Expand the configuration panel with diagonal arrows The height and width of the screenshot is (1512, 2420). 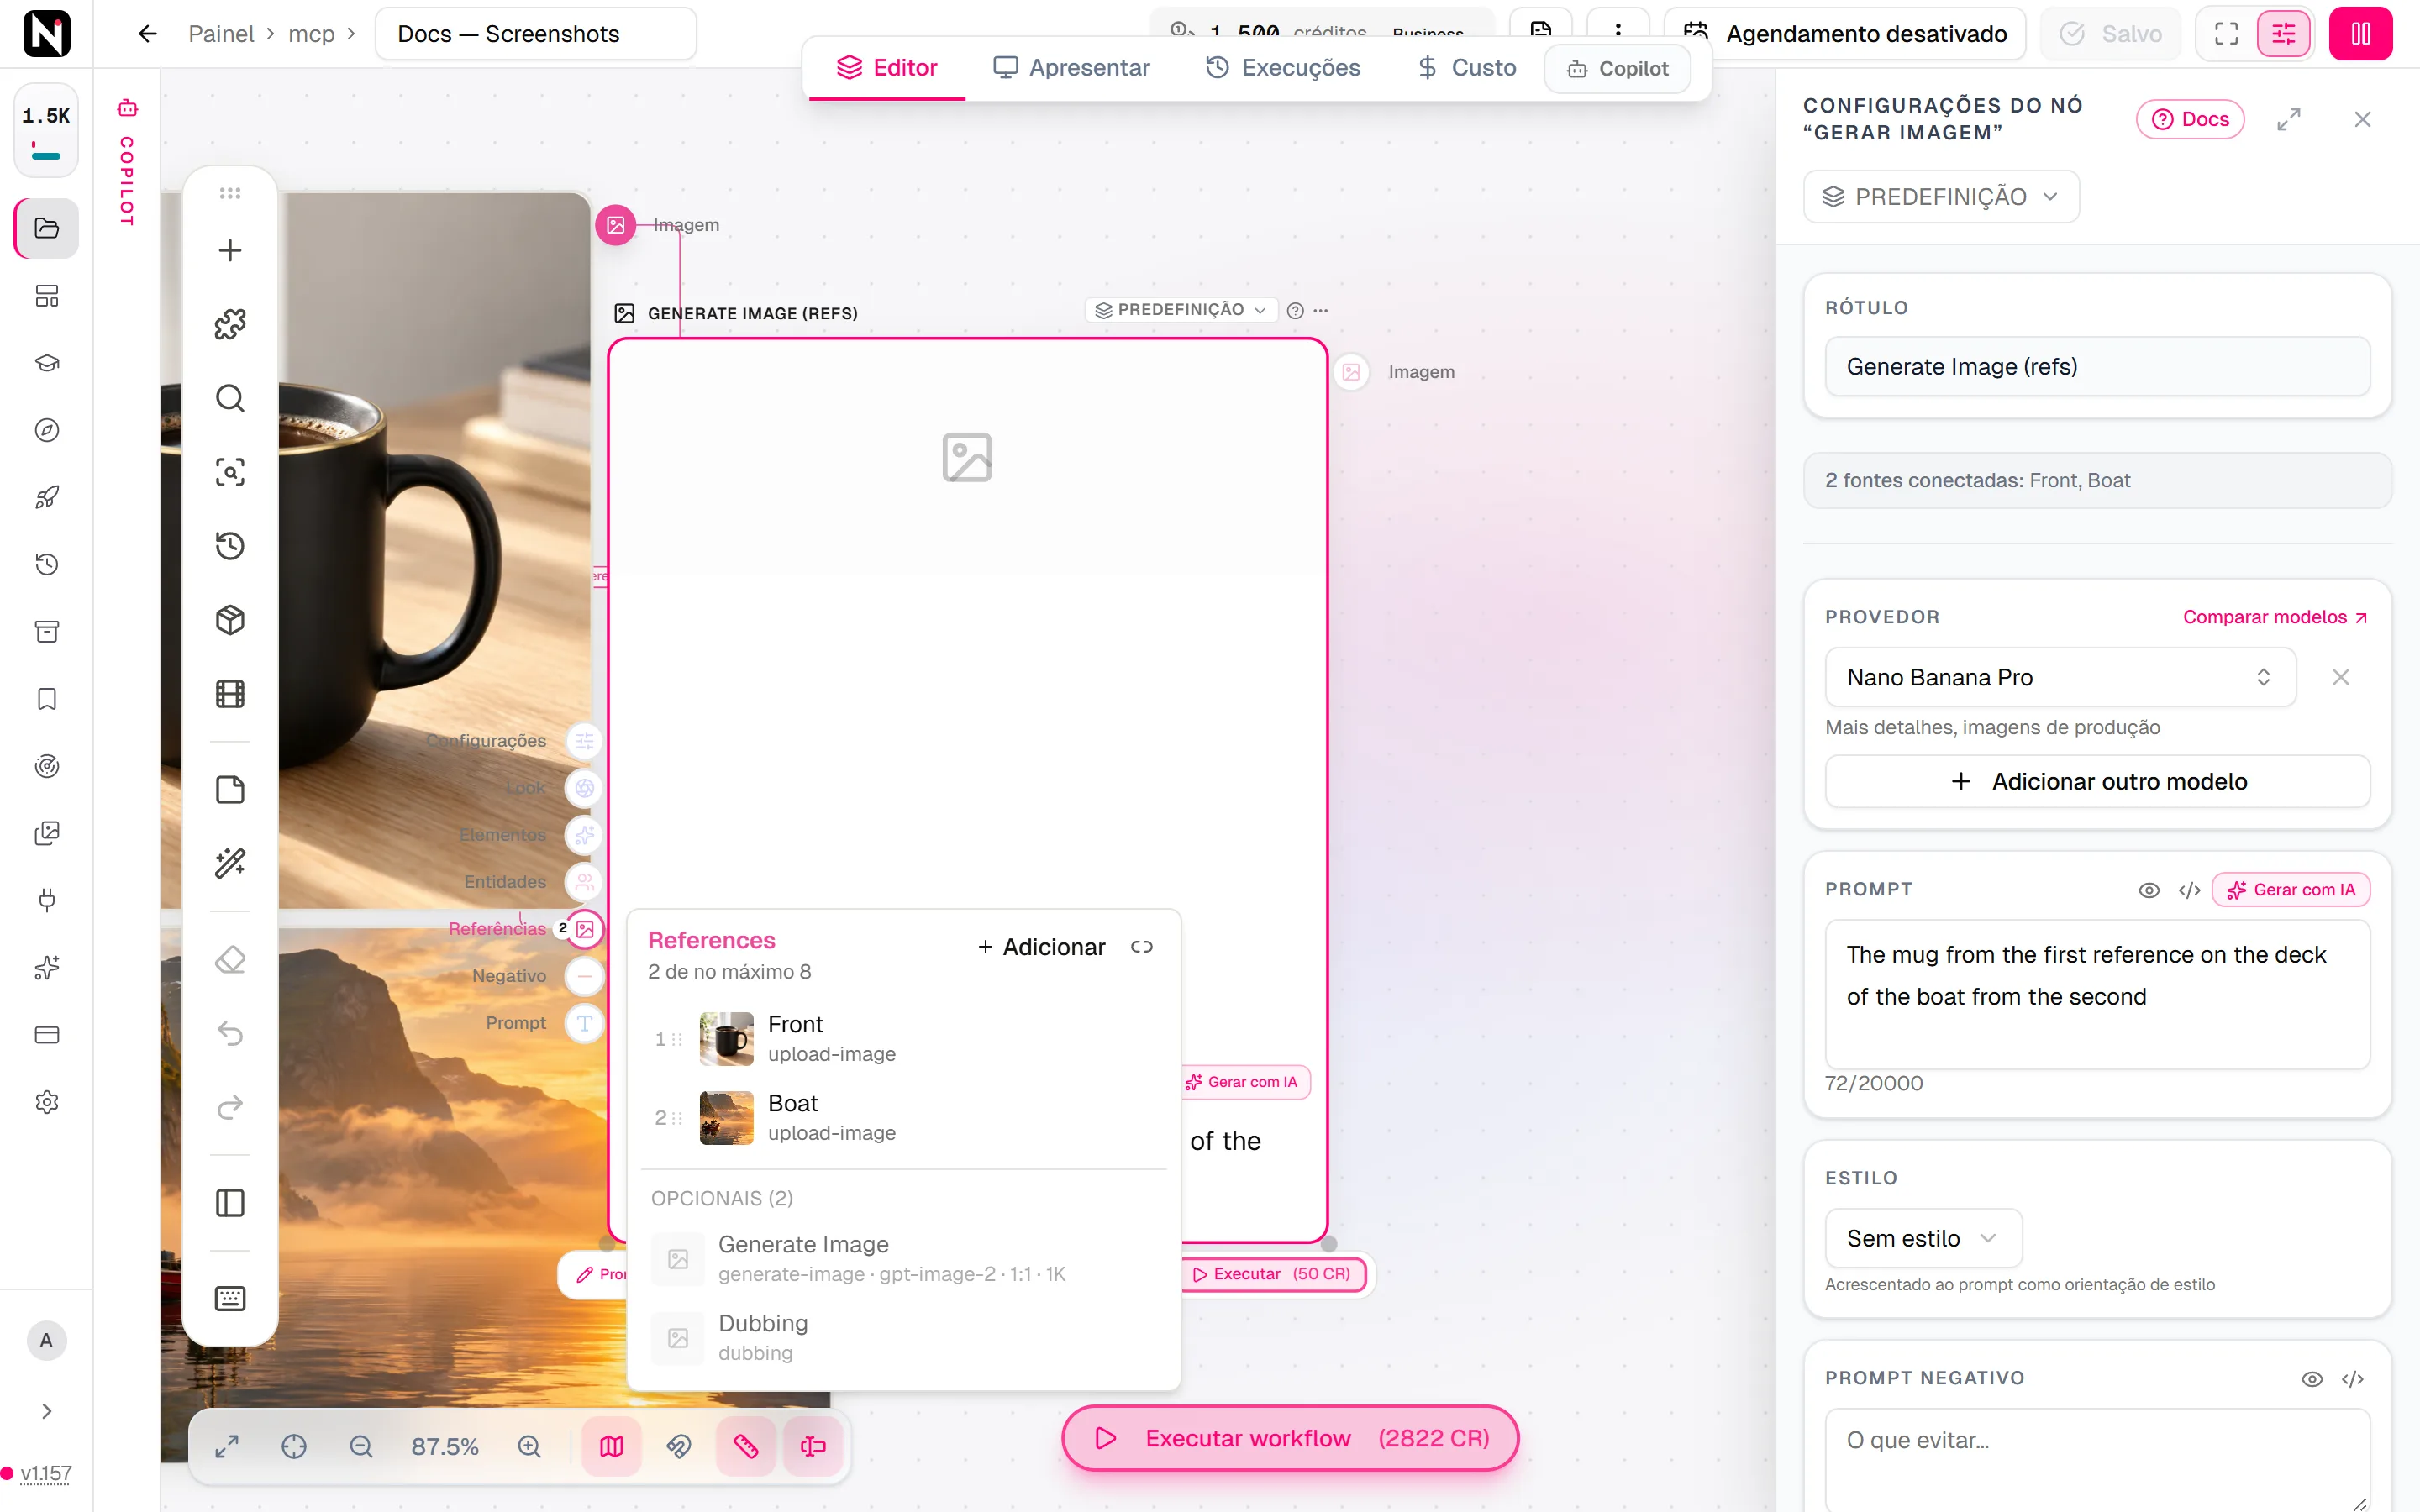(x=2289, y=119)
